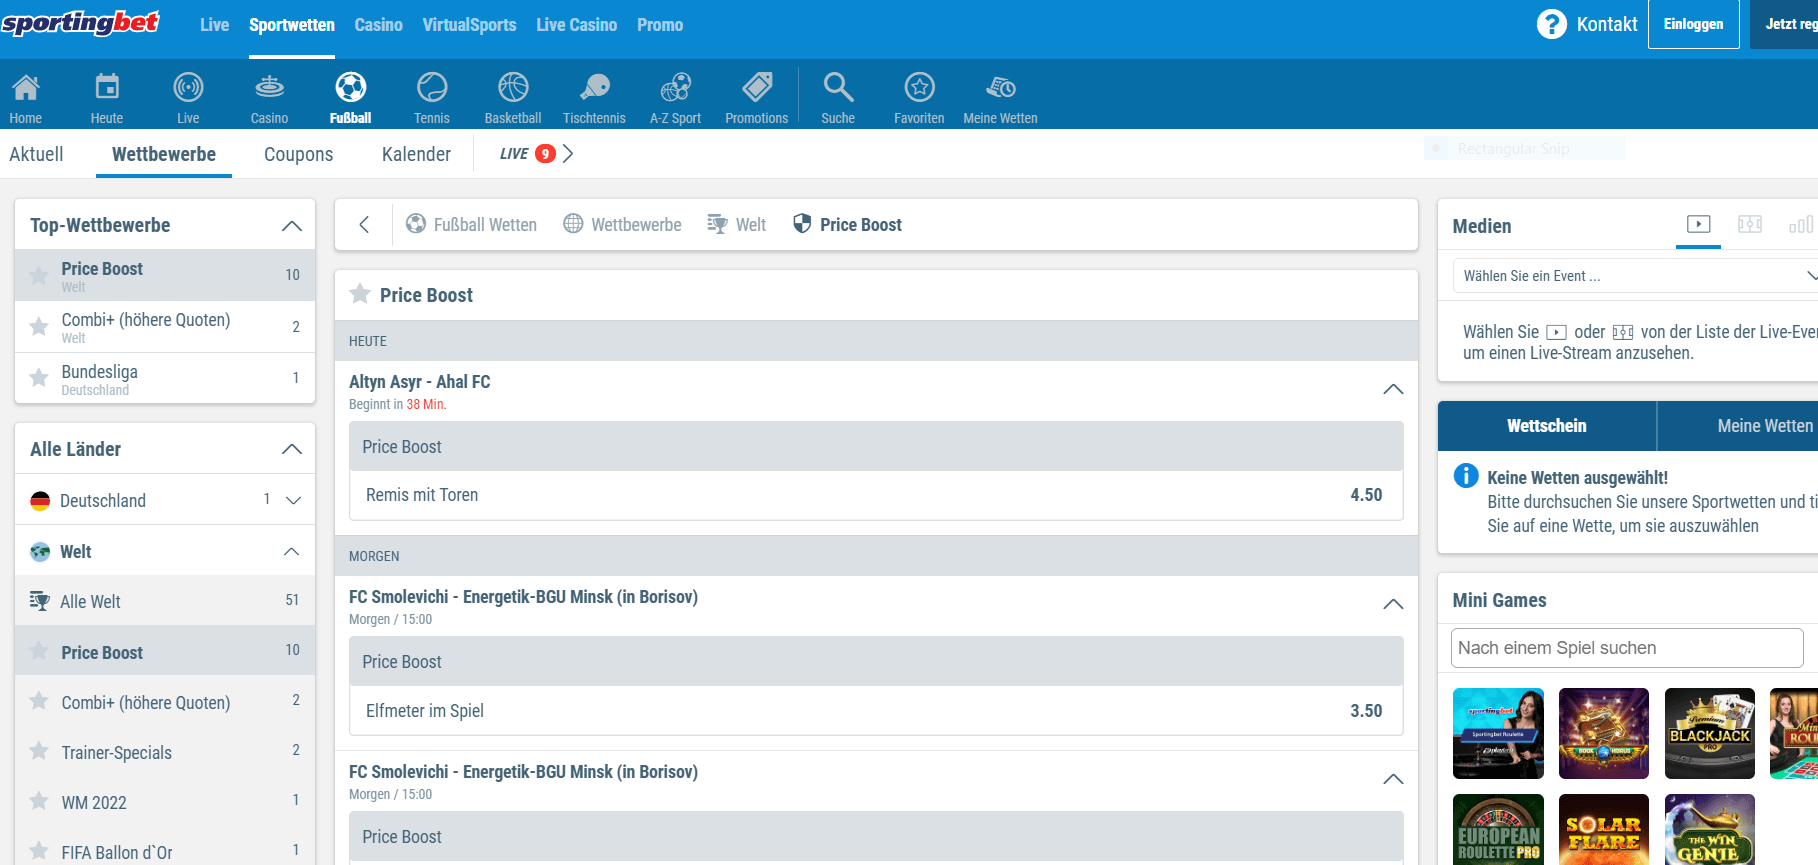
Task: Favorite Bundesliga in Top-Wettbewerbe
Action: pyautogui.click(x=39, y=377)
